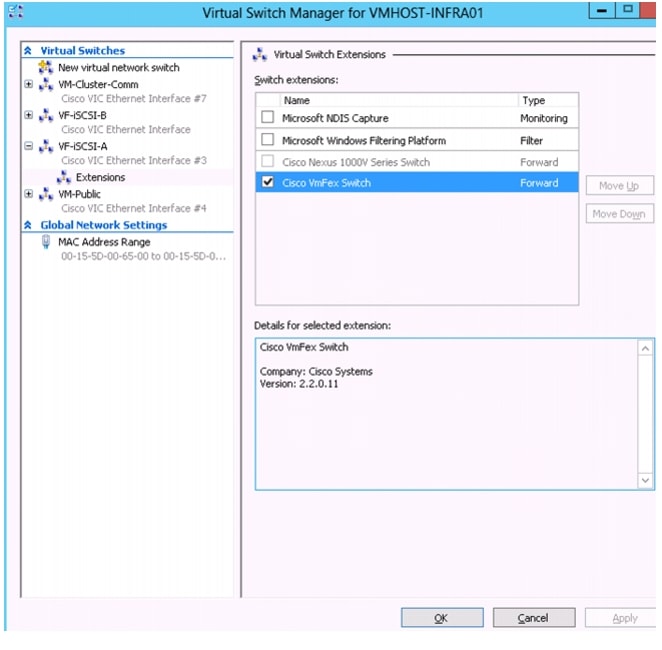Click the New virtual network switch icon
Screen dimensions: 662x650
pyautogui.click(x=46, y=68)
